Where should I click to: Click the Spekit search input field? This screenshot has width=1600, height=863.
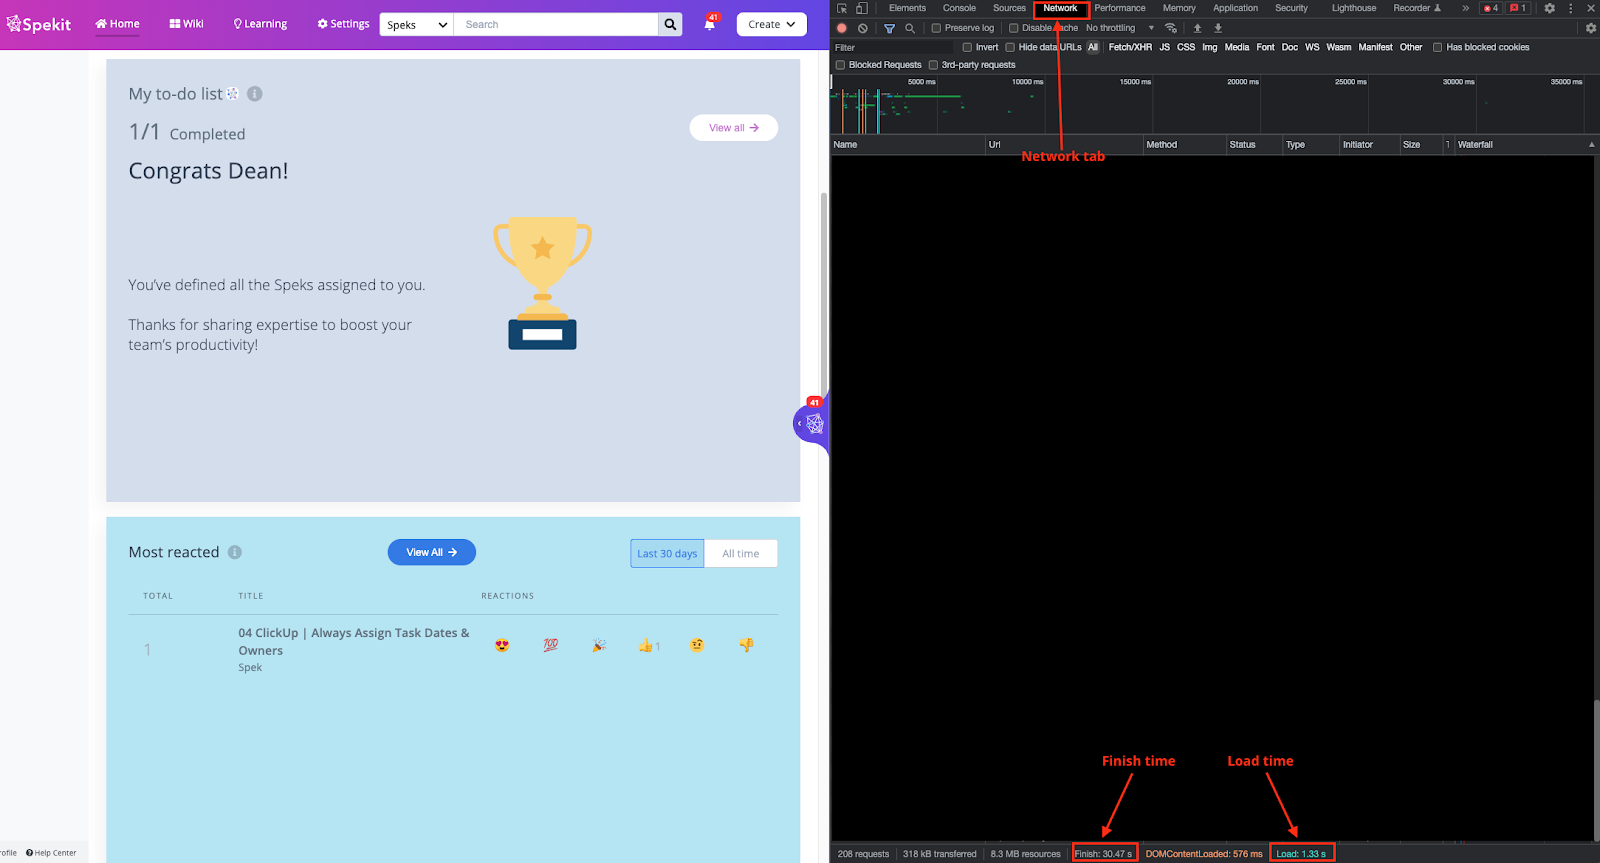click(x=556, y=24)
